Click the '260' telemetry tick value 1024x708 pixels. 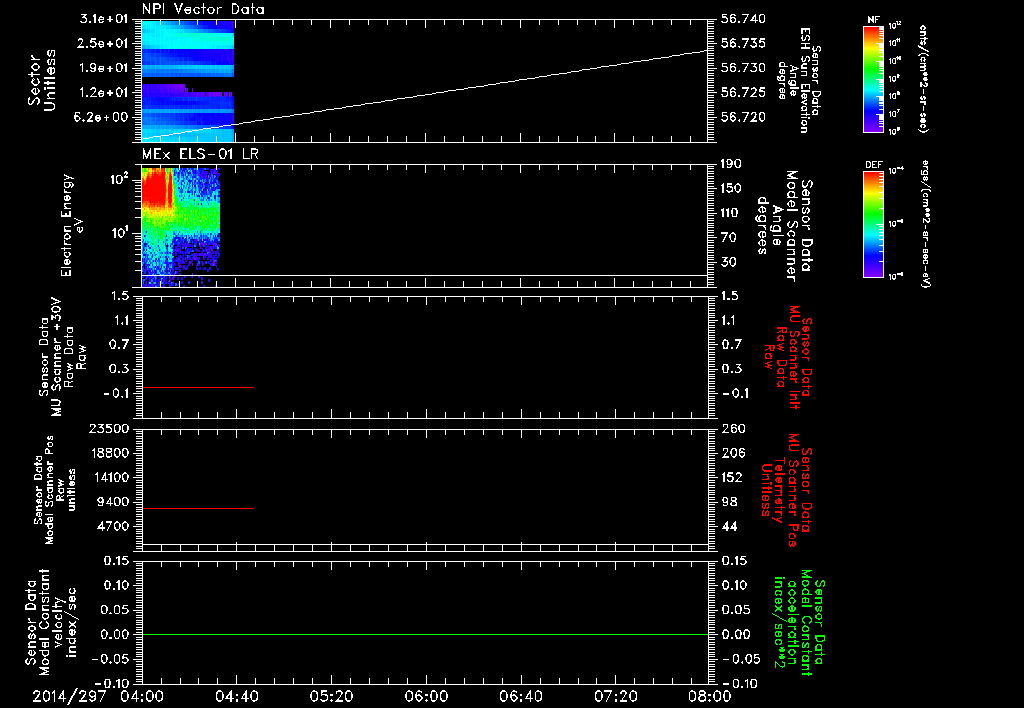coord(731,428)
